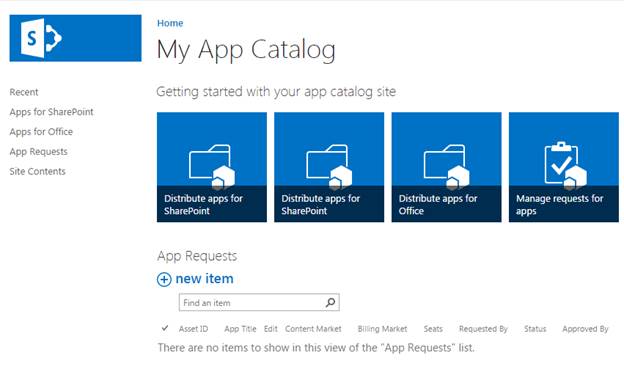
Task: Sort by the Requested By column header
Action: coord(484,329)
